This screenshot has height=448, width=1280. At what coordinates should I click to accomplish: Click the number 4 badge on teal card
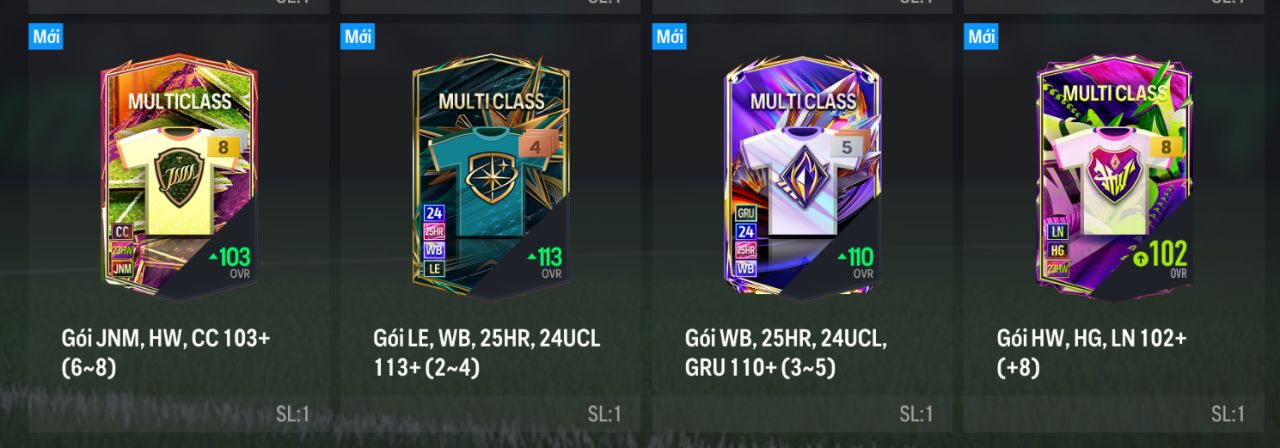click(x=536, y=148)
